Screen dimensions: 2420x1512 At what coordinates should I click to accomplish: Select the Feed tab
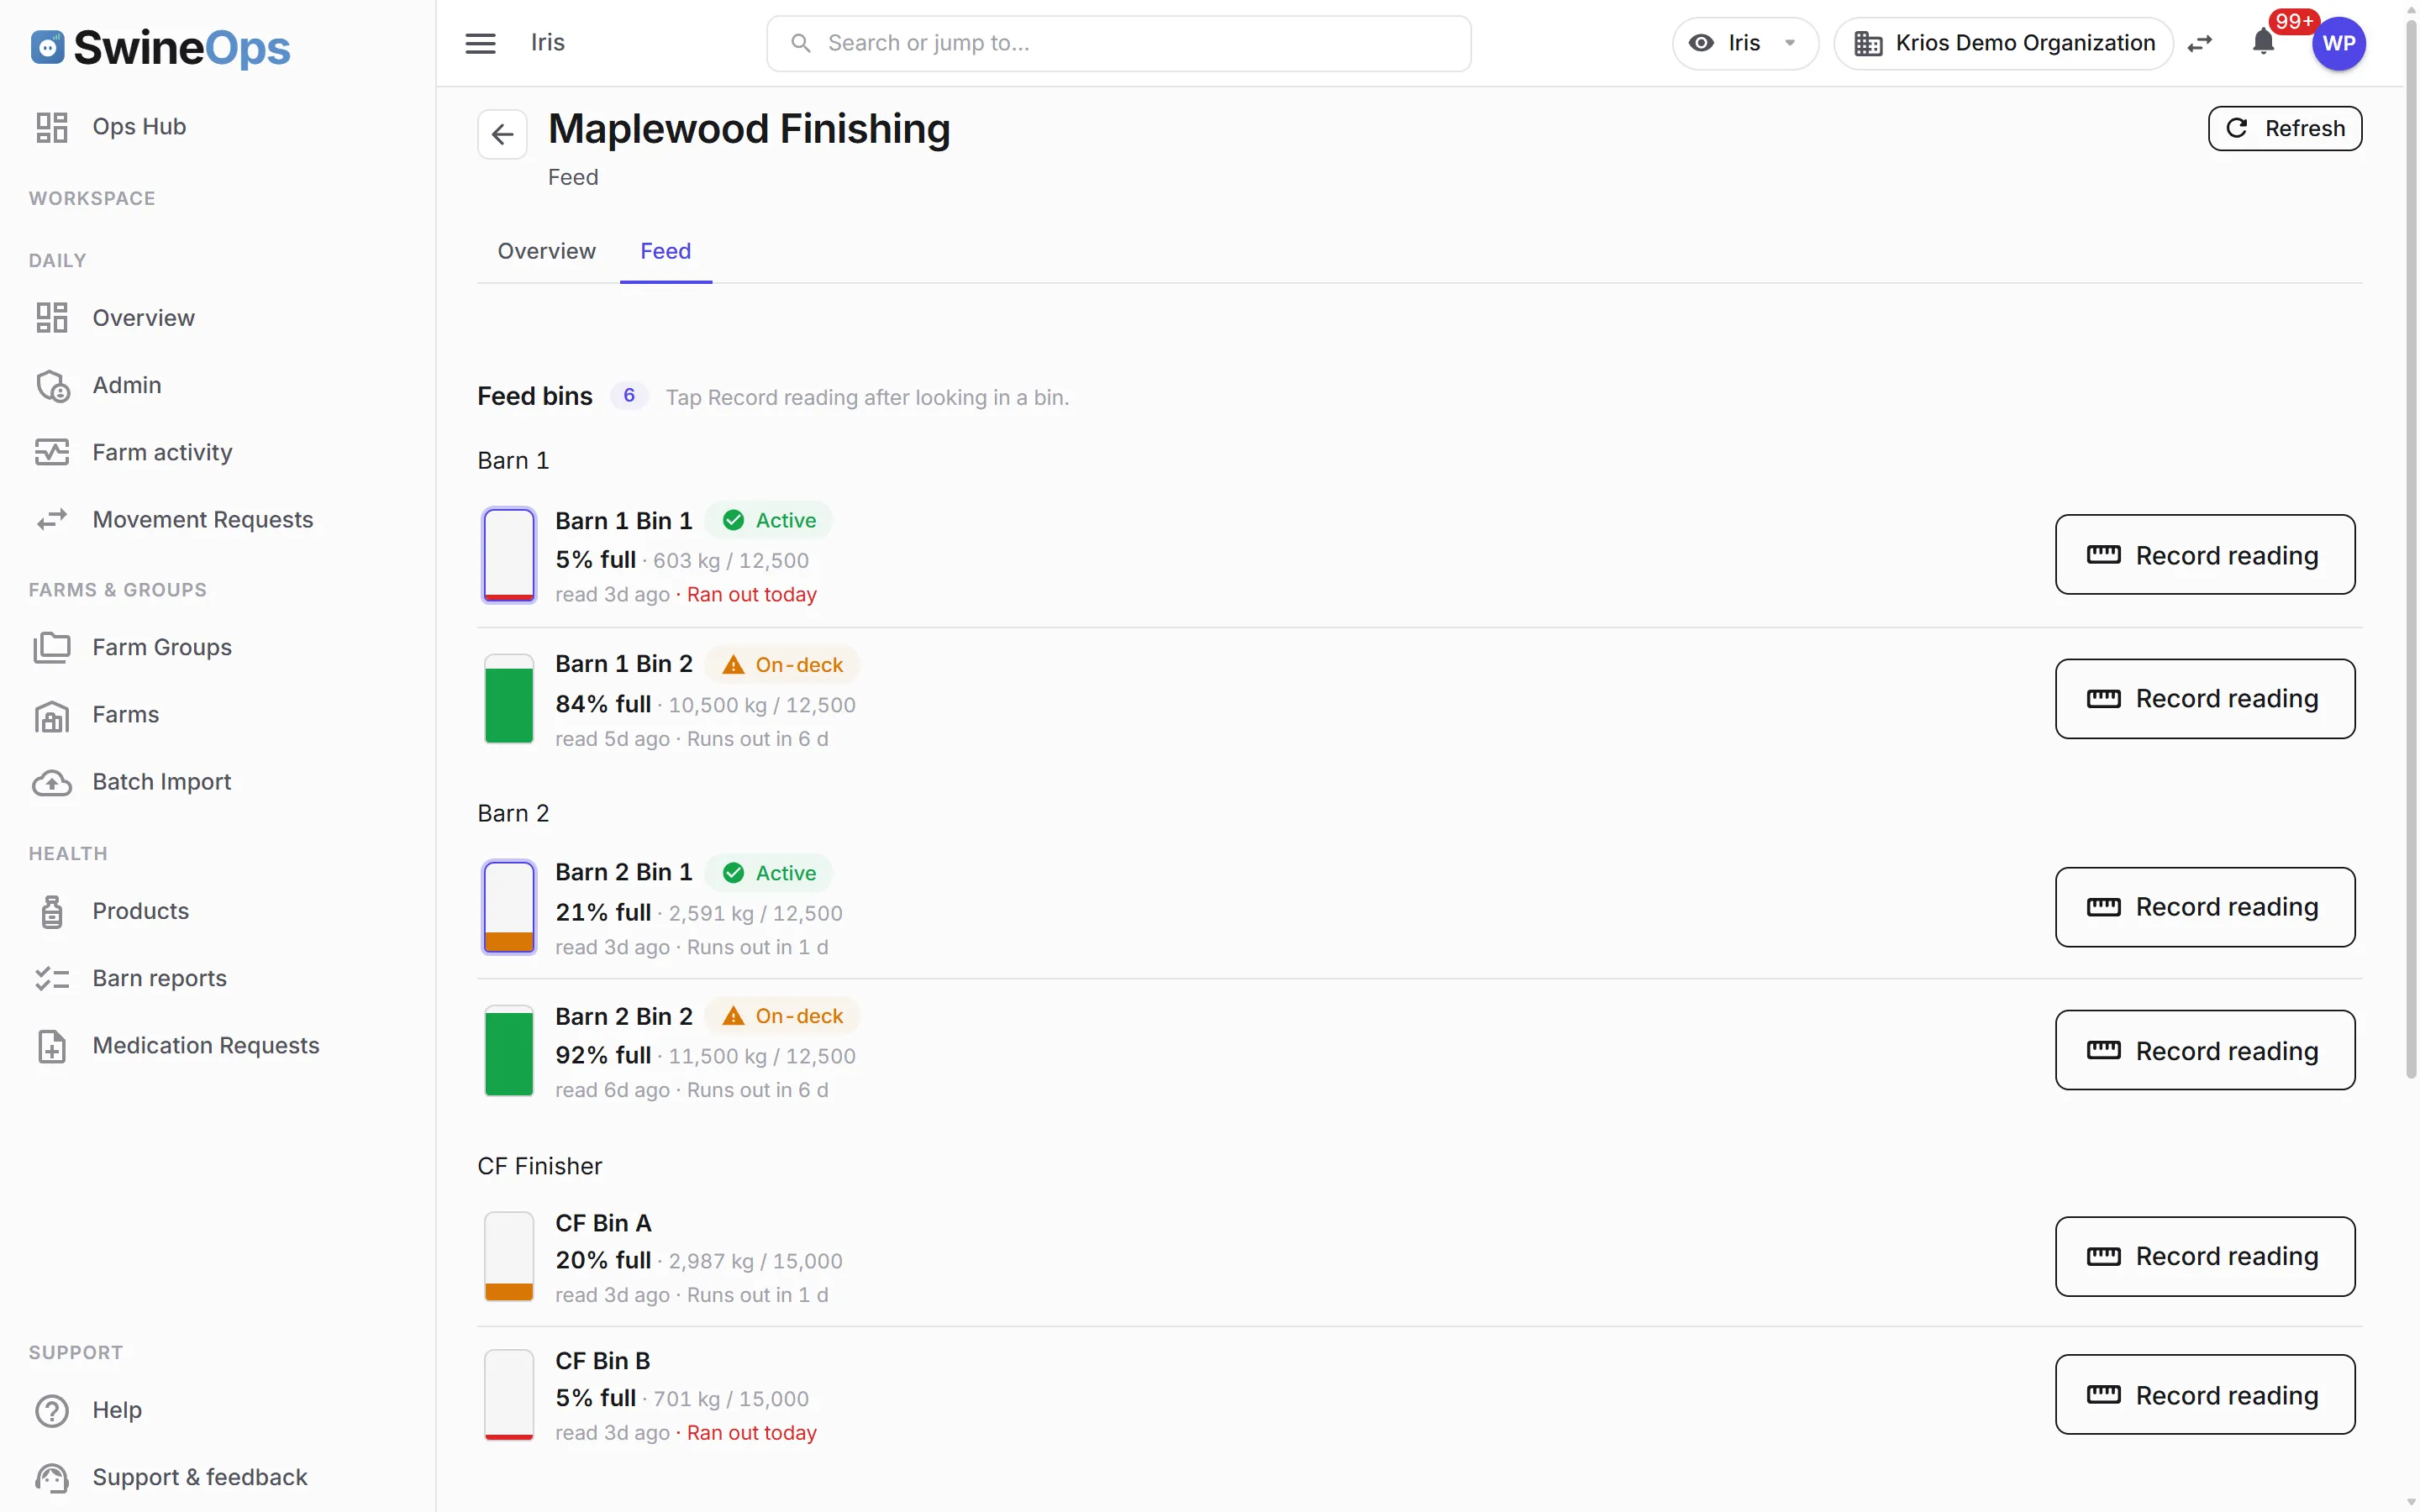(x=665, y=251)
